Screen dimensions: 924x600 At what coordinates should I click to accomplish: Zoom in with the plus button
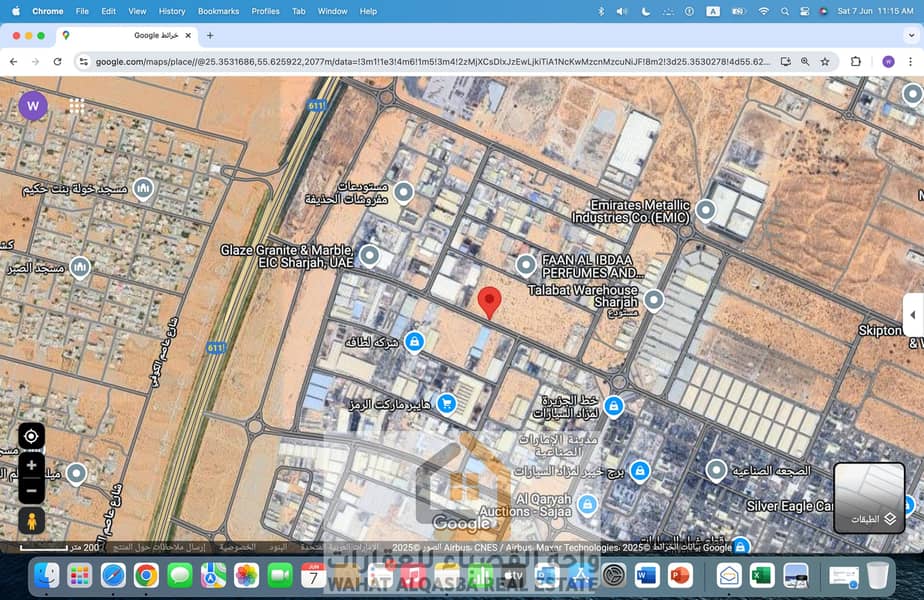coord(31,465)
